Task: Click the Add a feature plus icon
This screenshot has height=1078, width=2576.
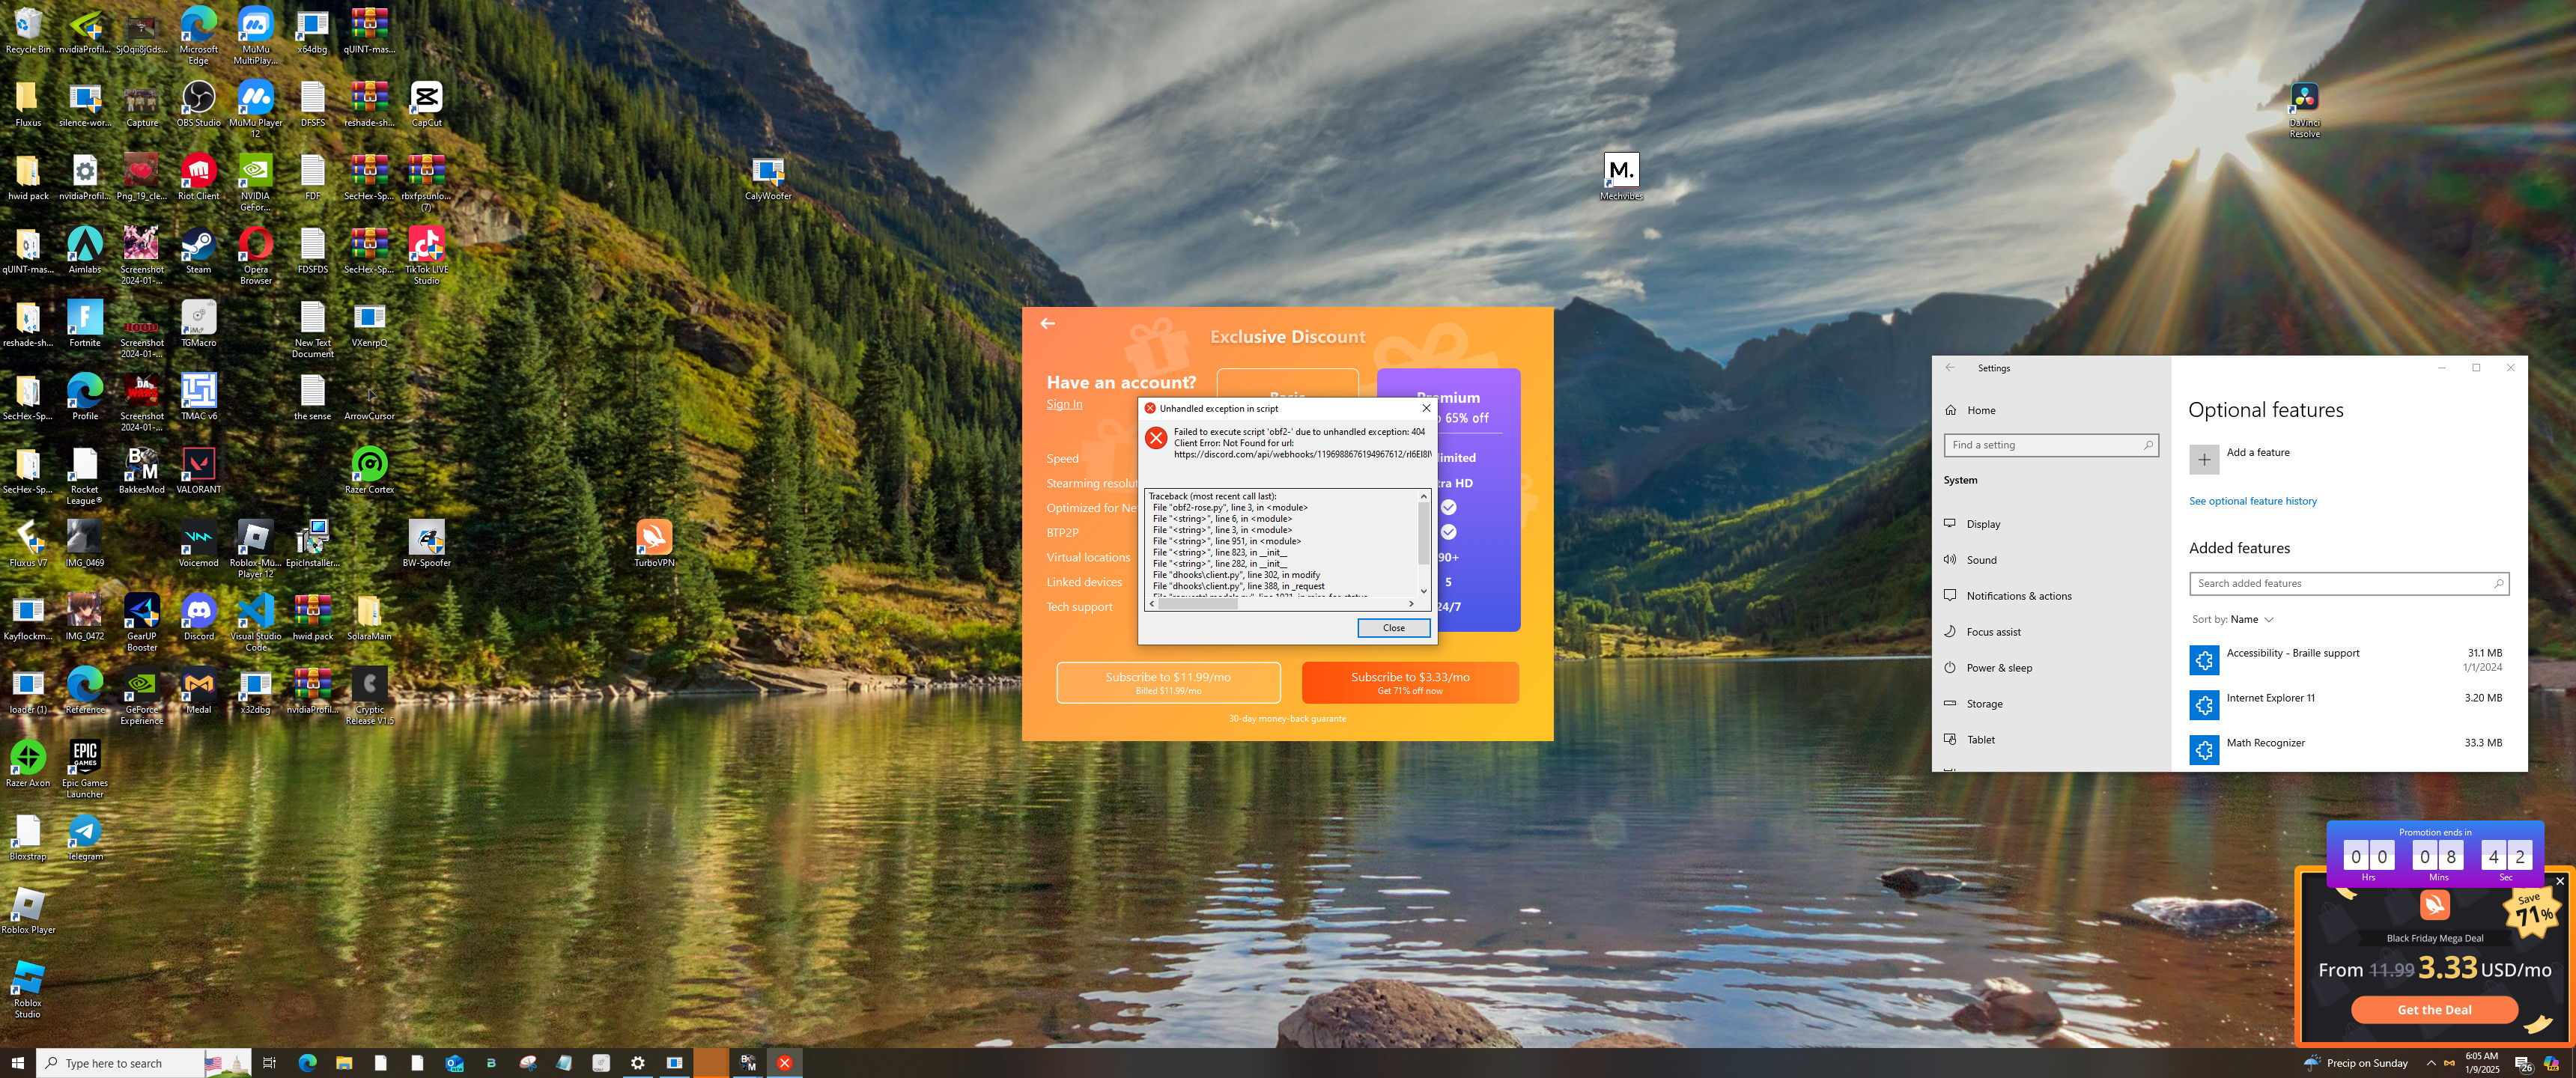Action: click(2204, 459)
